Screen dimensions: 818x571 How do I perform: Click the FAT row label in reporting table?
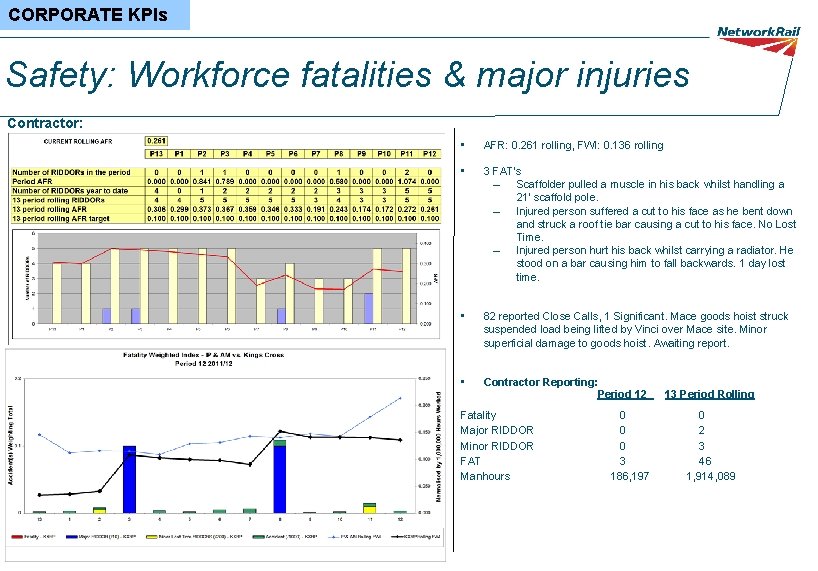pos(470,461)
